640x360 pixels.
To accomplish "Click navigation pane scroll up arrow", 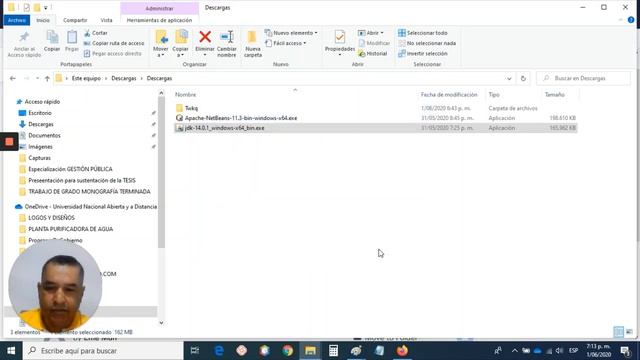I will coord(161,93).
